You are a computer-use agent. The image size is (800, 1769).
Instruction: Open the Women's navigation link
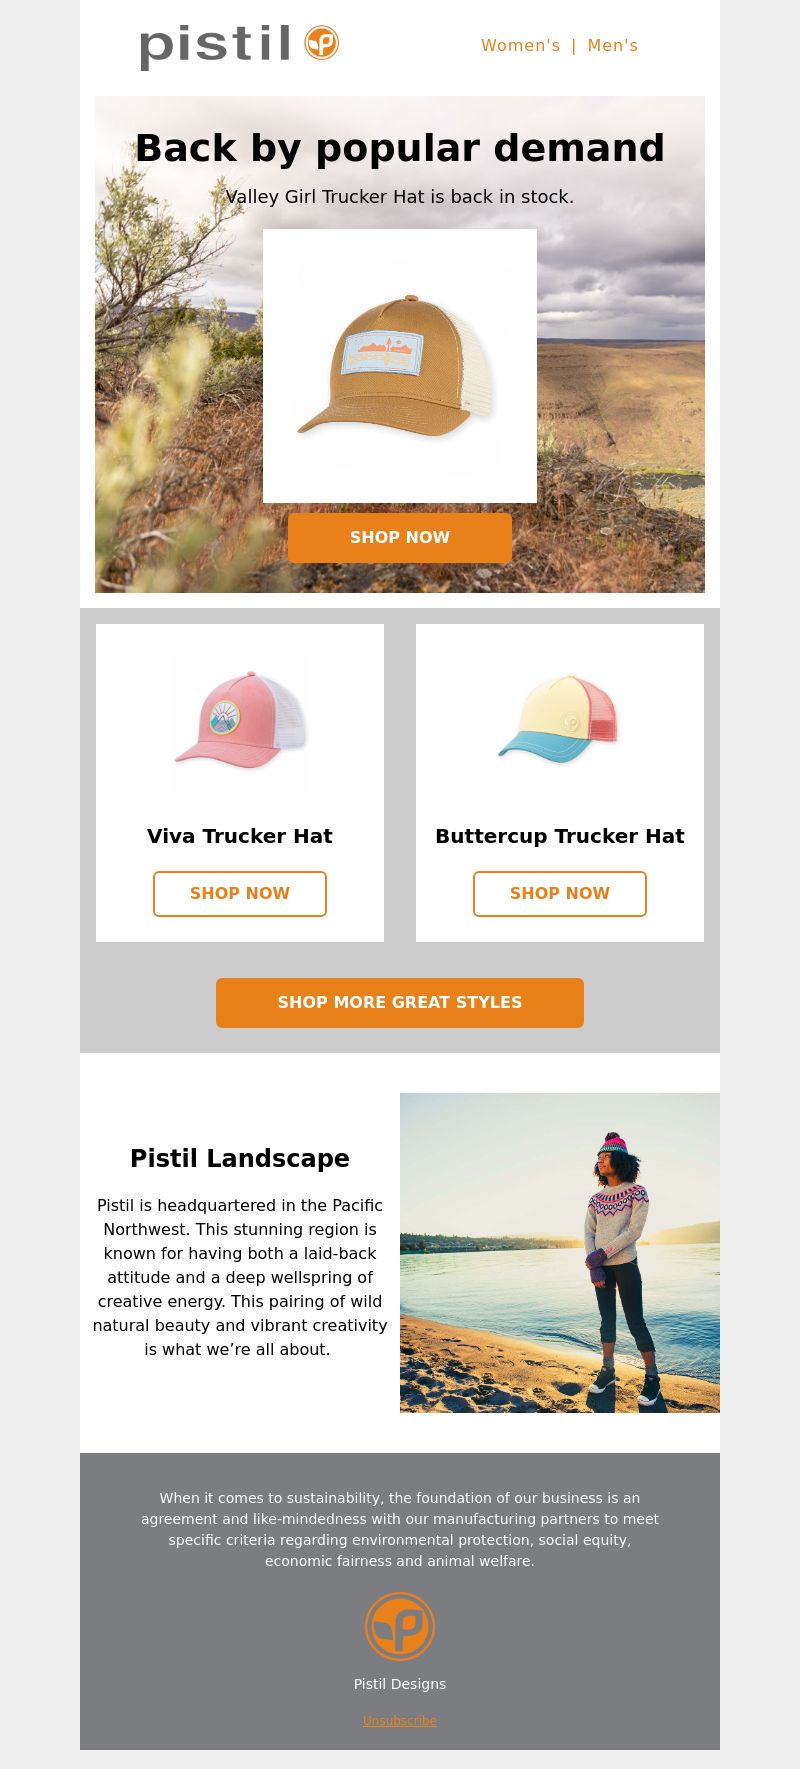520,45
